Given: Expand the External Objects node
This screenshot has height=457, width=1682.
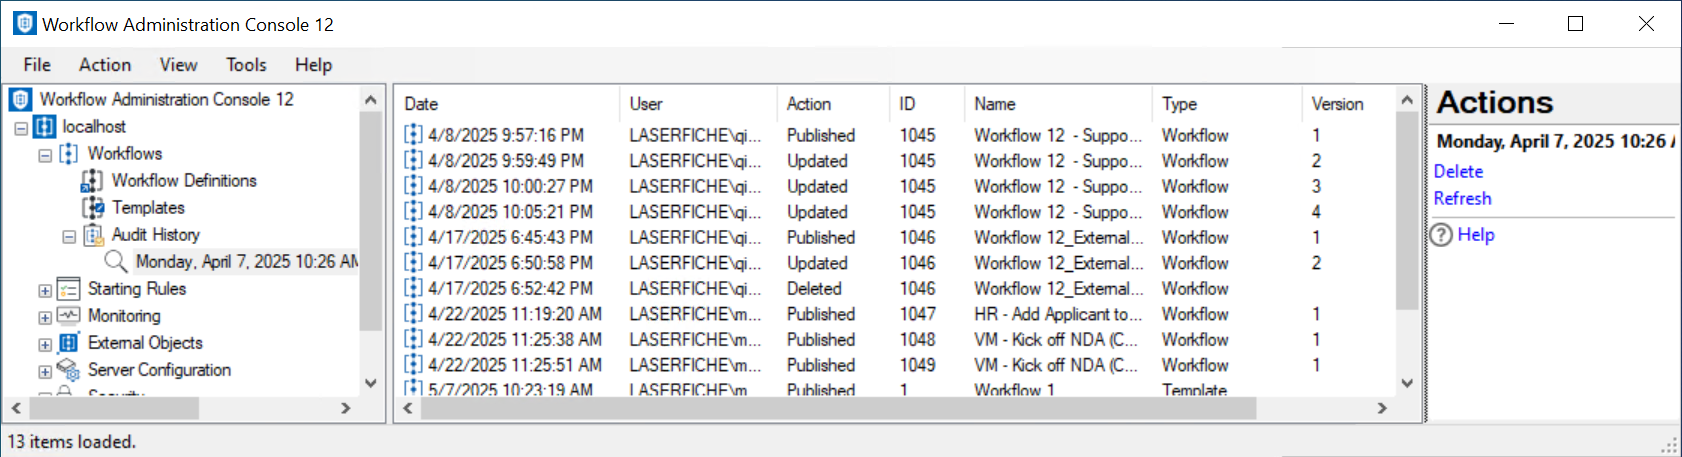Looking at the screenshot, I should coord(45,344).
